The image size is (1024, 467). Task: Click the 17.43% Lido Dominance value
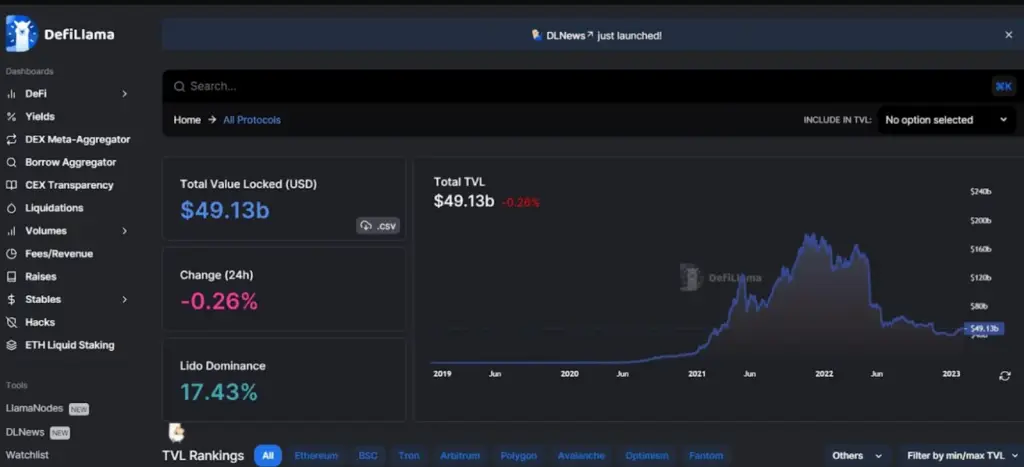coord(219,392)
